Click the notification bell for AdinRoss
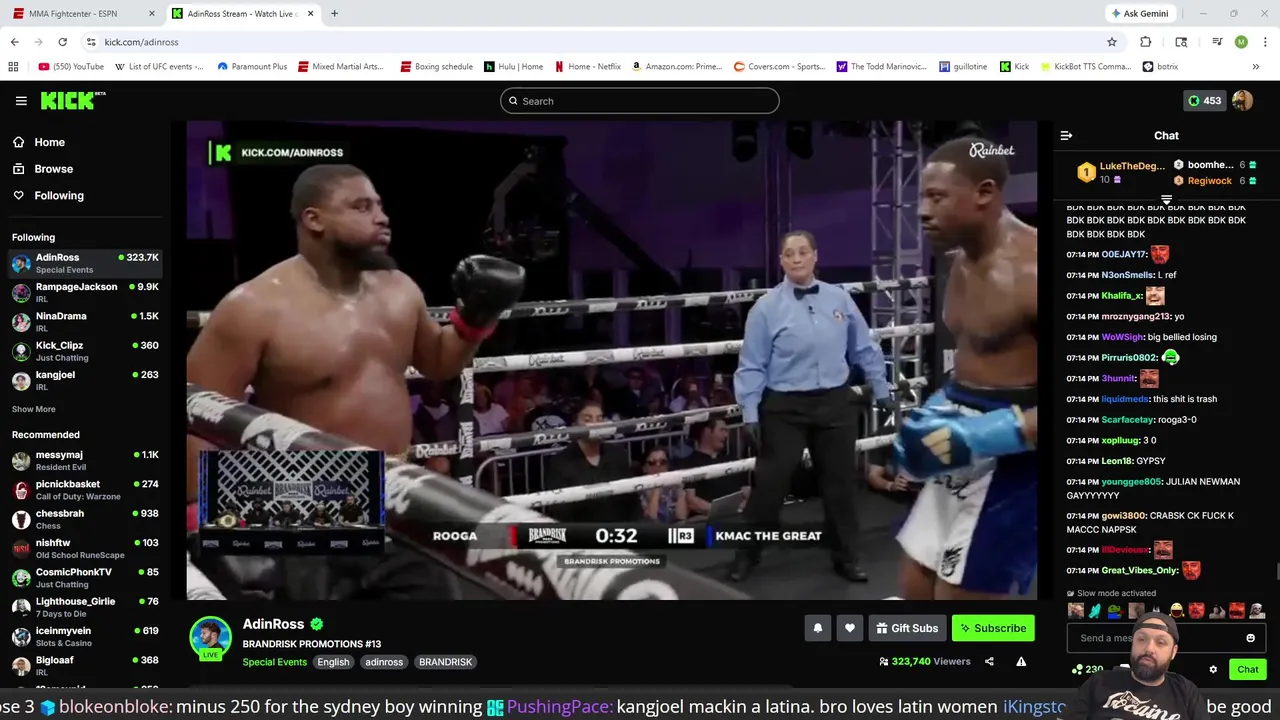The height and width of the screenshot is (720, 1280). click(818, 628)
